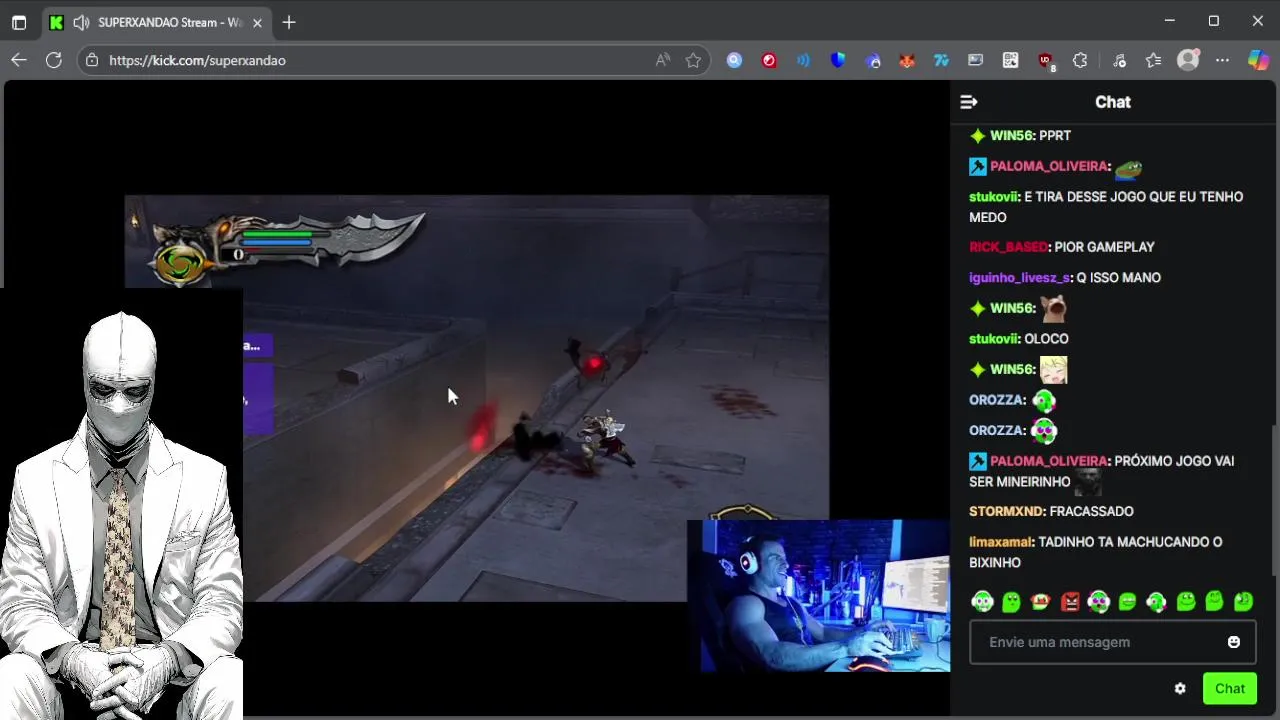Click username iguinho_livesz_s in chat
This screenshot has width=1280, height=720.
(x=1019, y=278)
